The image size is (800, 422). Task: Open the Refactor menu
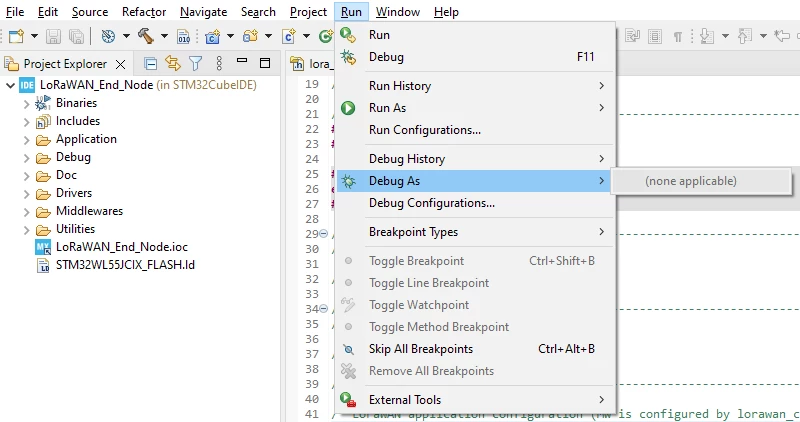coord(144,12)
